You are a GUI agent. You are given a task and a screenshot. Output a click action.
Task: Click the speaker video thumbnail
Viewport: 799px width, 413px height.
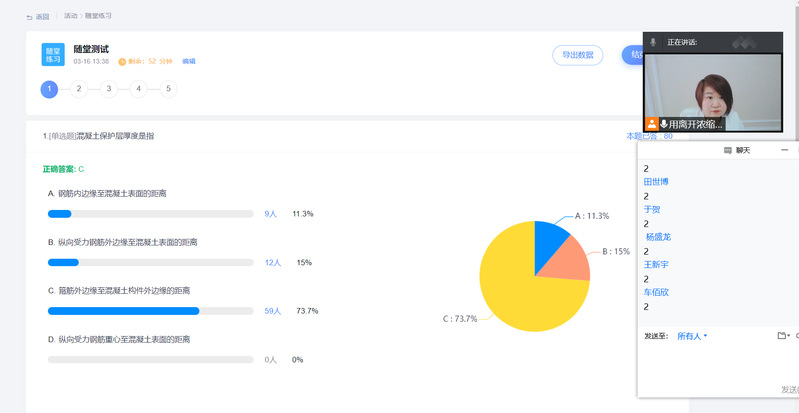[x=712, y=92]
